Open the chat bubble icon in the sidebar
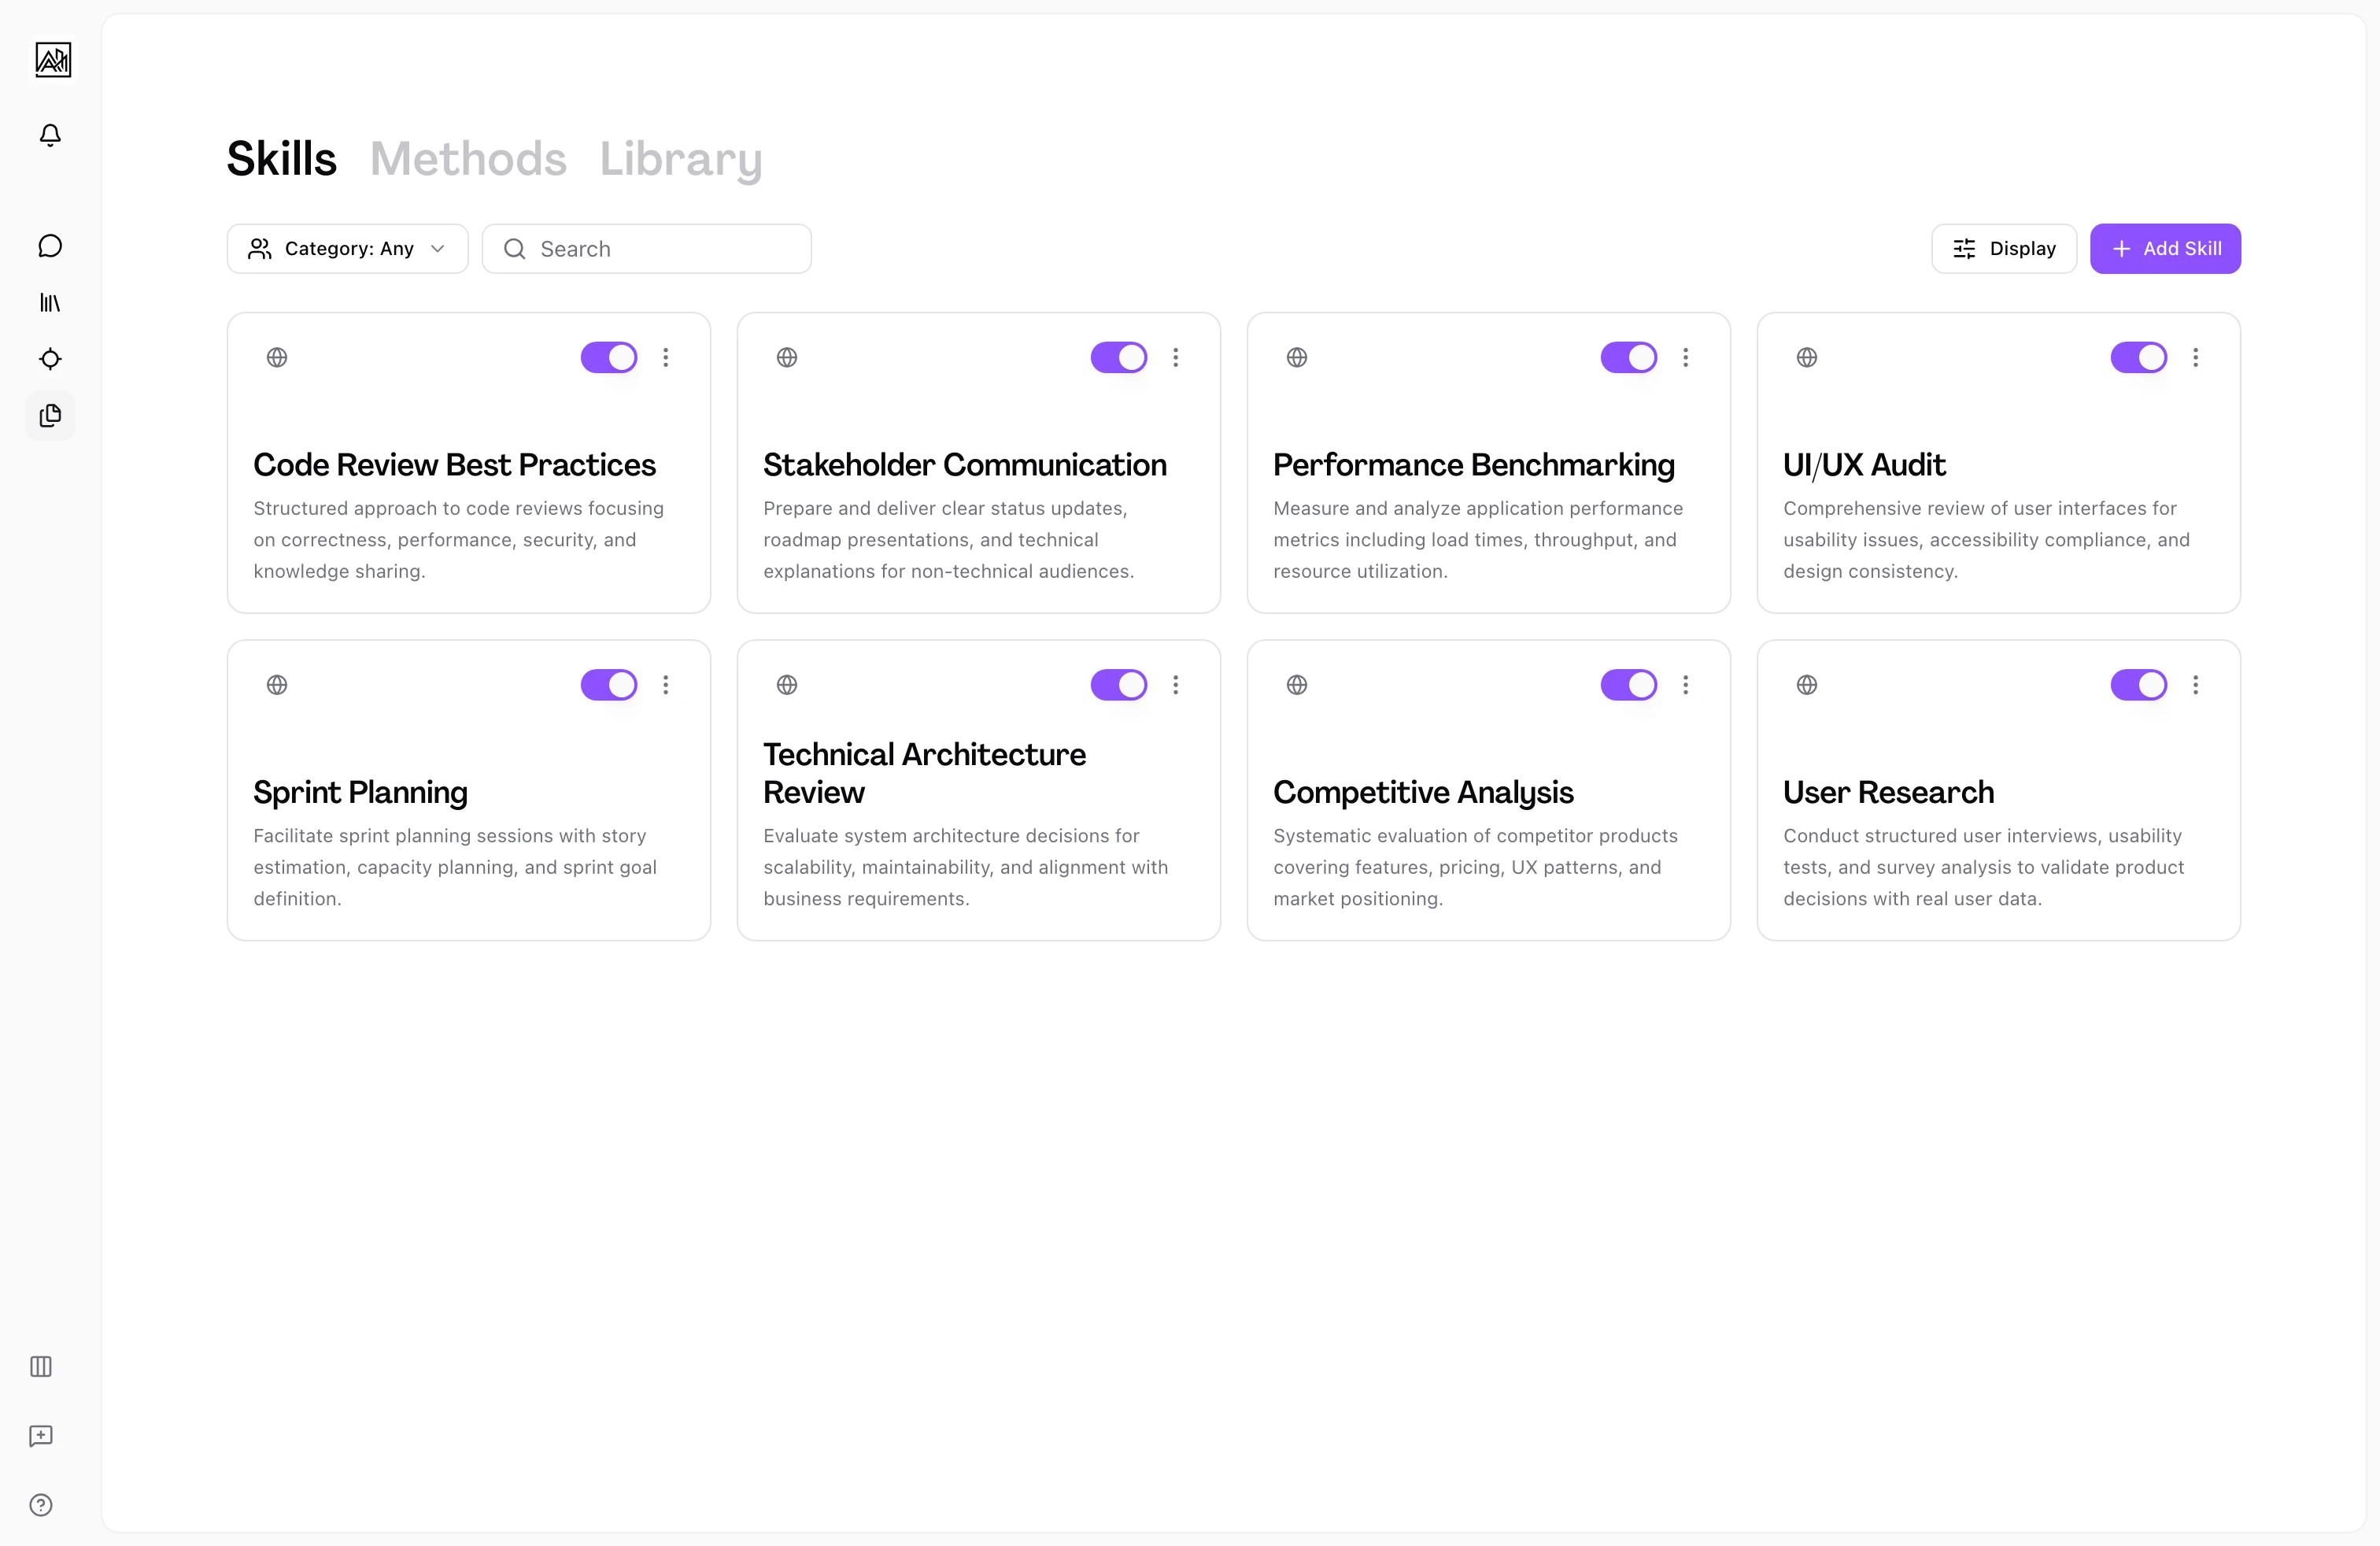2380x1546 pixels. point(50,246)
